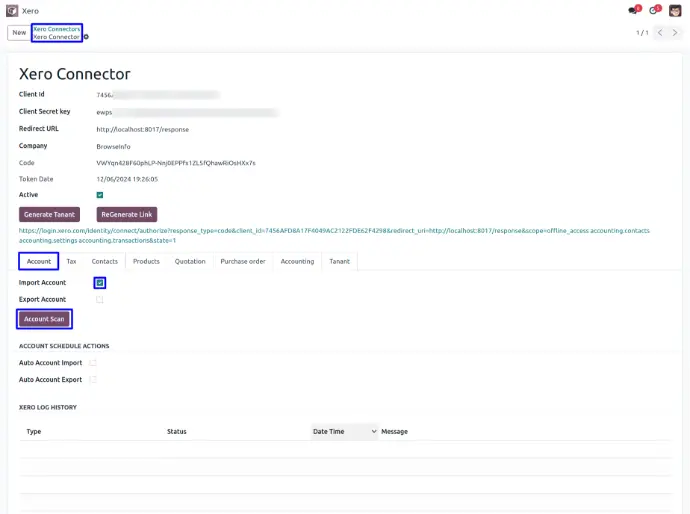Open the user avatar menu
The height and width of the screenshot is (514, 690).
[675, 11]
